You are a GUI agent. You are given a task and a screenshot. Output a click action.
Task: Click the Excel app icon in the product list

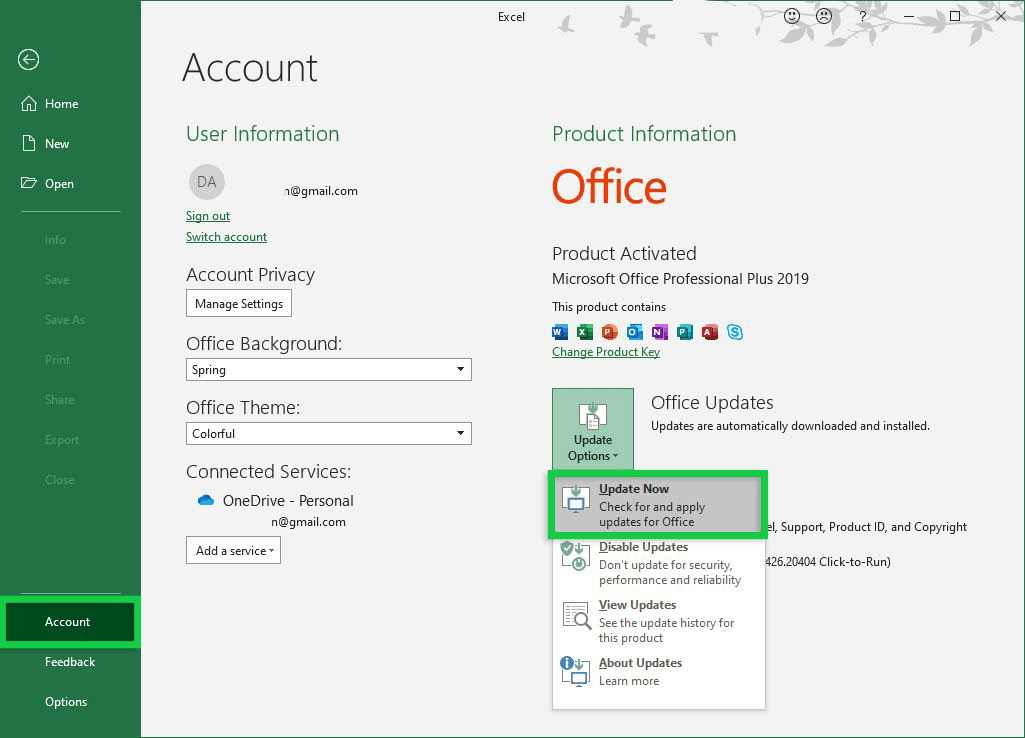[x=584, y=331]
